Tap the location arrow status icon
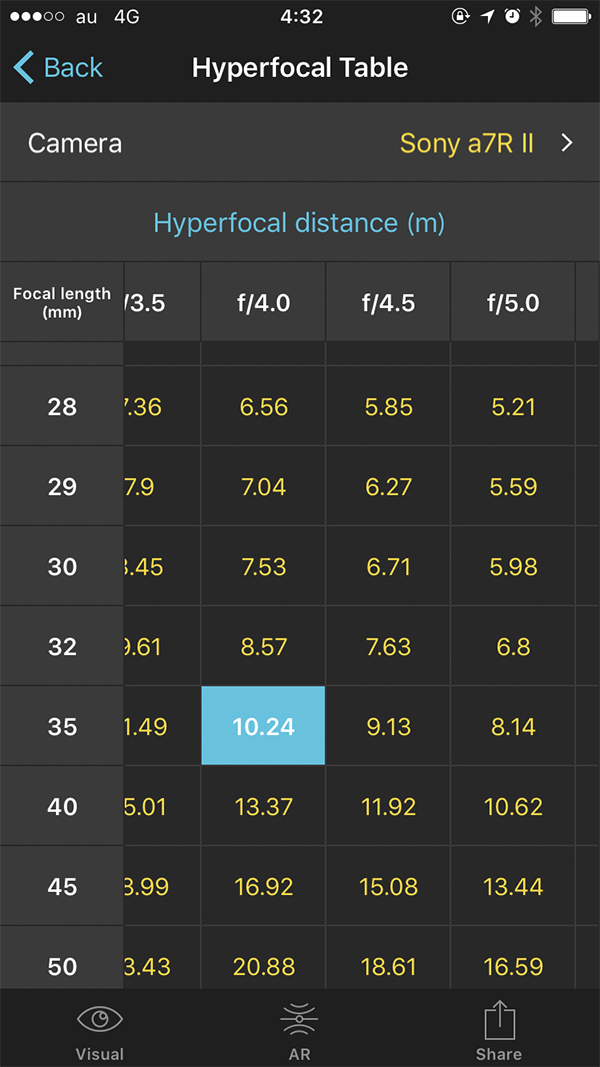The height and width of the screenshot is (1067, 600). pos(487,17)
